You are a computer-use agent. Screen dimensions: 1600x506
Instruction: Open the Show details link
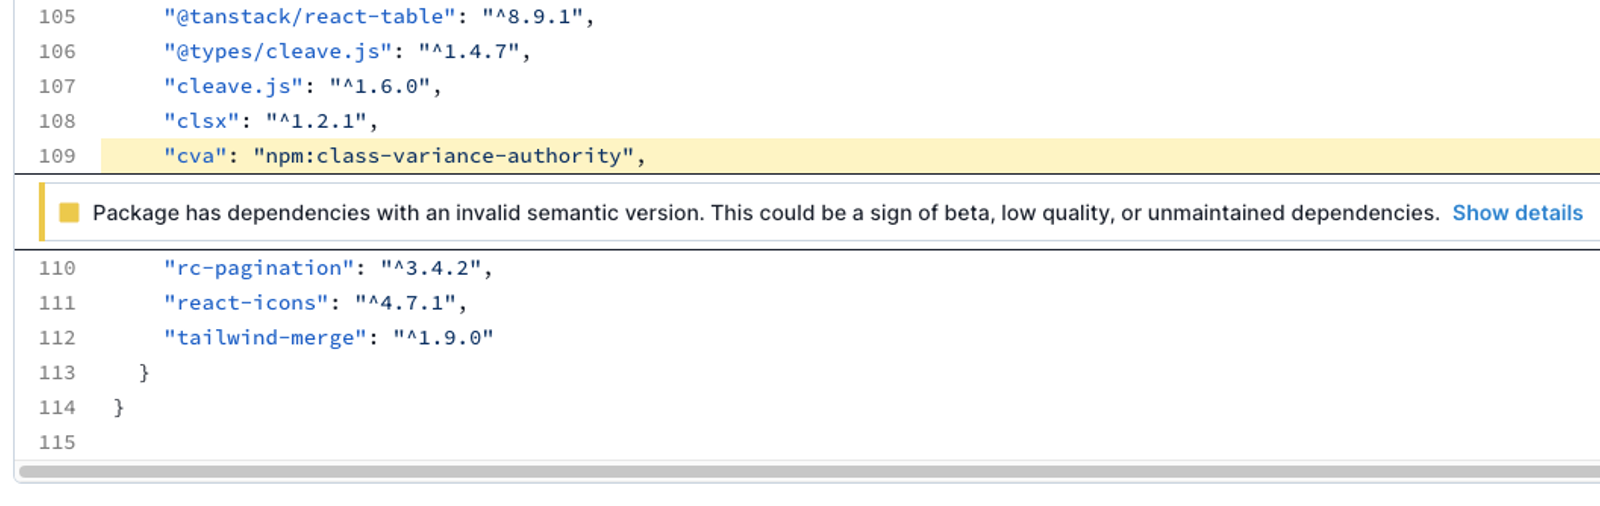pos(1517,213)
